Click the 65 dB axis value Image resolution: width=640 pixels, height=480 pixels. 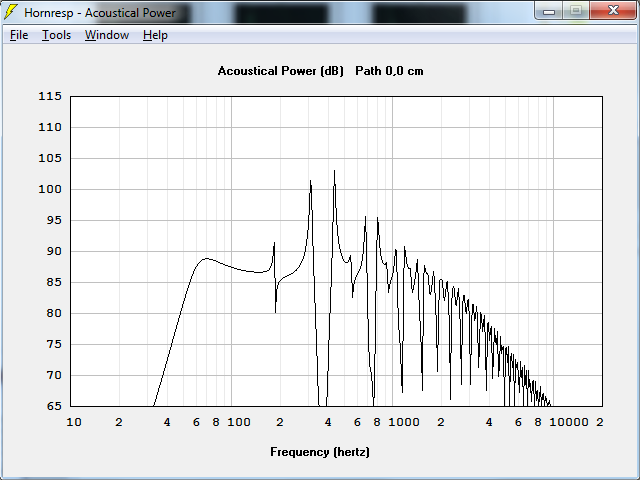point(54,407)
